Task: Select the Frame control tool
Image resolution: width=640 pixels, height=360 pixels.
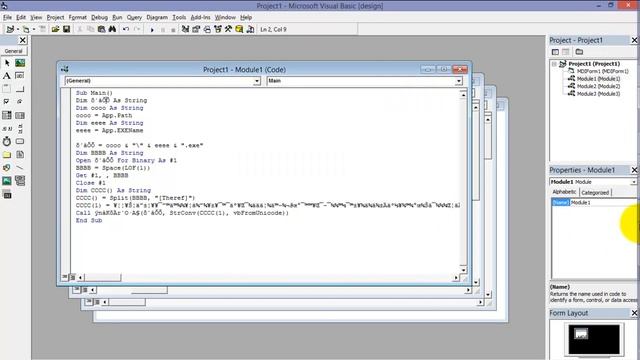Action: 7,89
